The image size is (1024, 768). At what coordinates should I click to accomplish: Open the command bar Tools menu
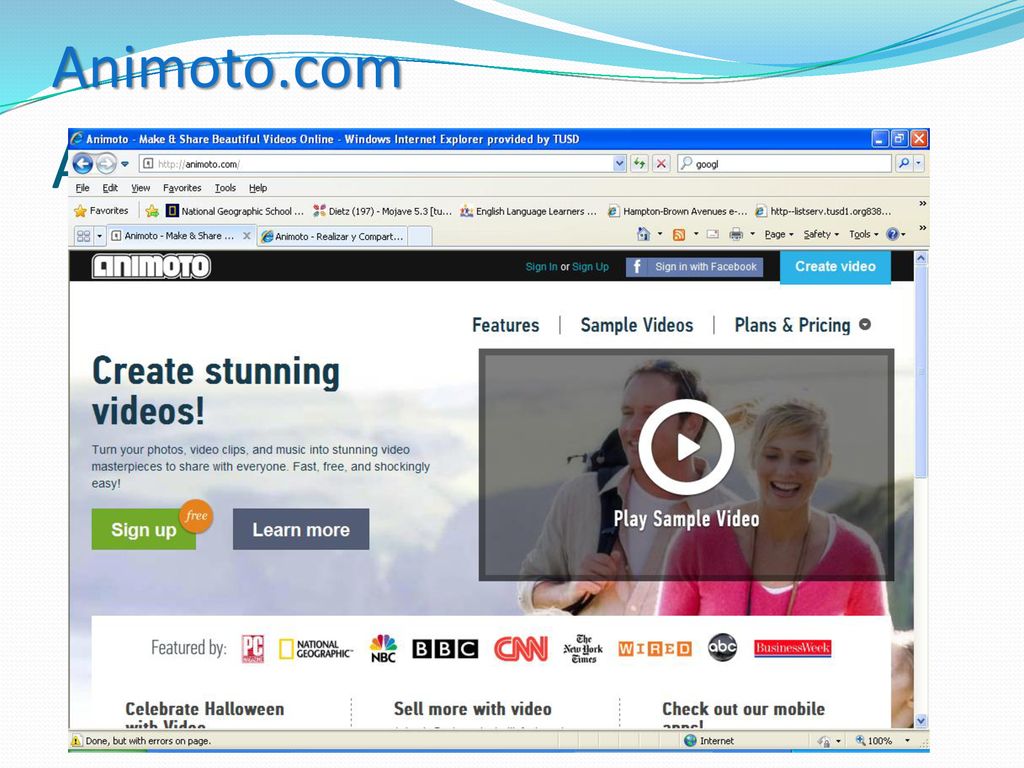(x=863, y=234)
